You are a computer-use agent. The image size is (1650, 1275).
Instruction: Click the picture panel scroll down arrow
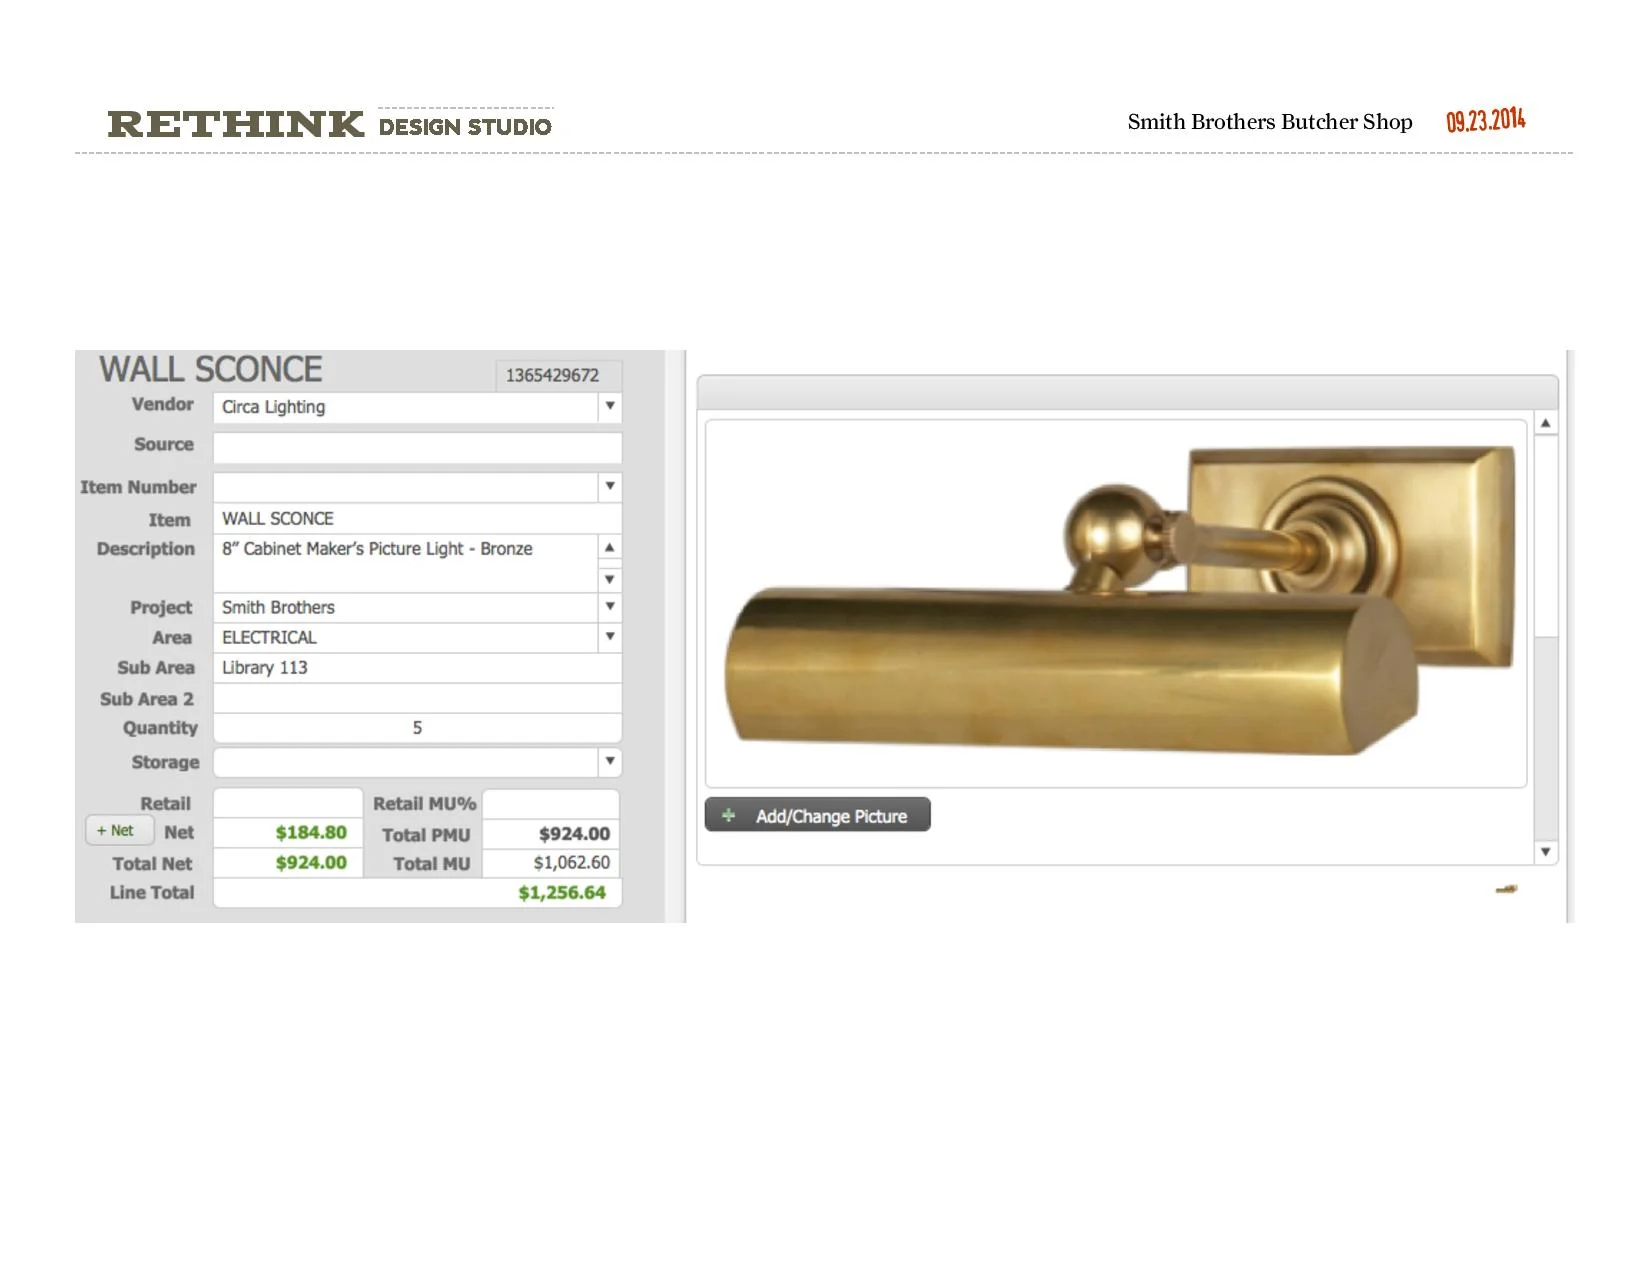pyautogui.click(x=1545, y=852)
